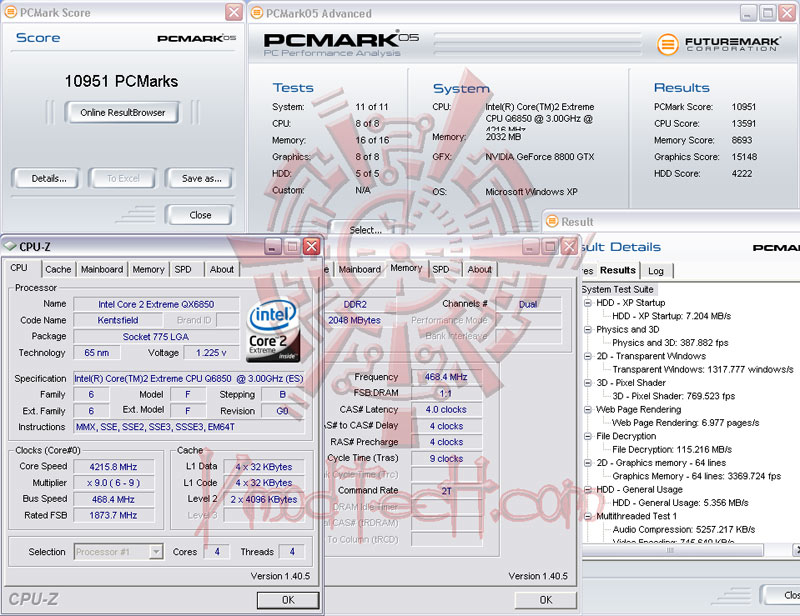The height and width of the screenshot is (616, 800).
Task: Switch to the Mainboard tab in CPU-Z
Action: [102, 269]
